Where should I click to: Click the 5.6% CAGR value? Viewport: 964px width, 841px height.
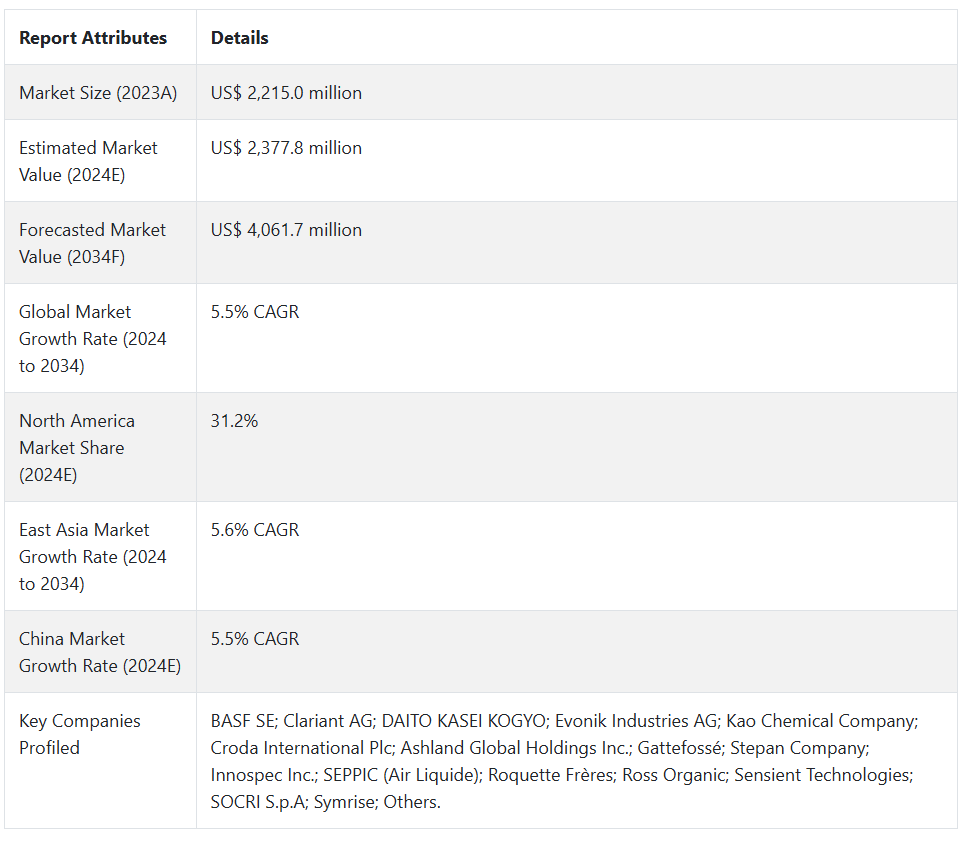[255, 530]
